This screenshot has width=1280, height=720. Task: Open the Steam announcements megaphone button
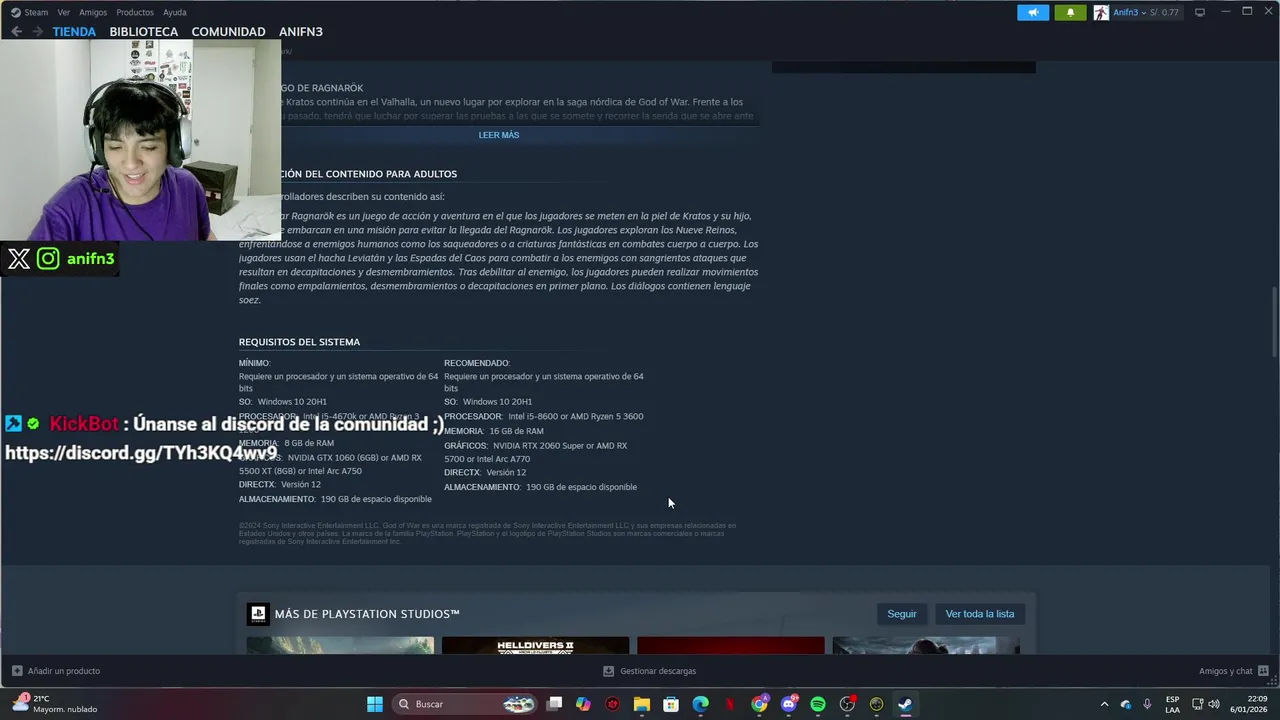(x=1033, y=12)
